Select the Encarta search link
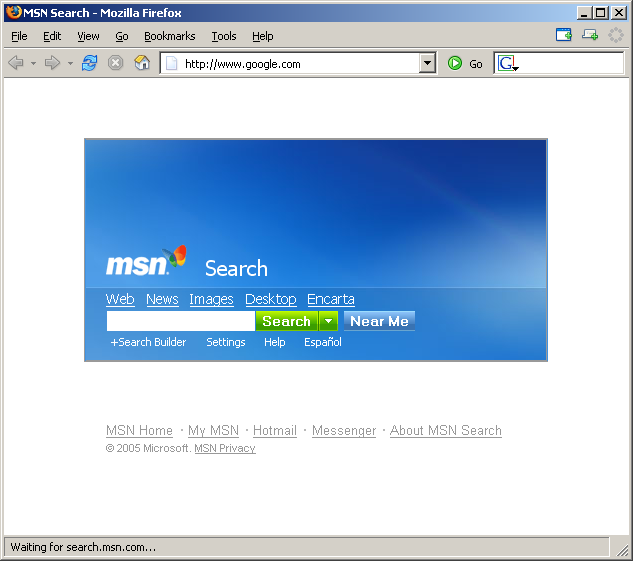The width and height of the screenshot is (633, 561). pyautogui.click(x=331, y=299)
